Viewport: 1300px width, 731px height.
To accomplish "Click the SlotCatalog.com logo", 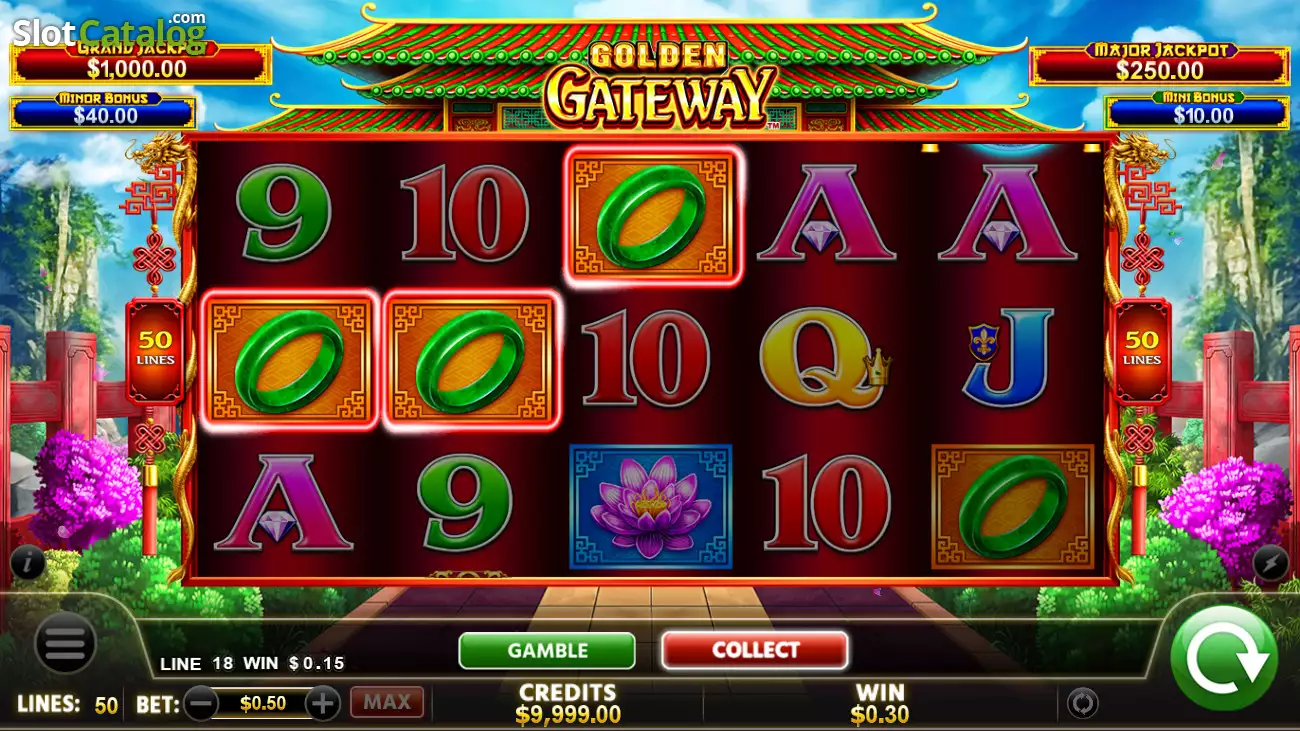I will 110,30.
